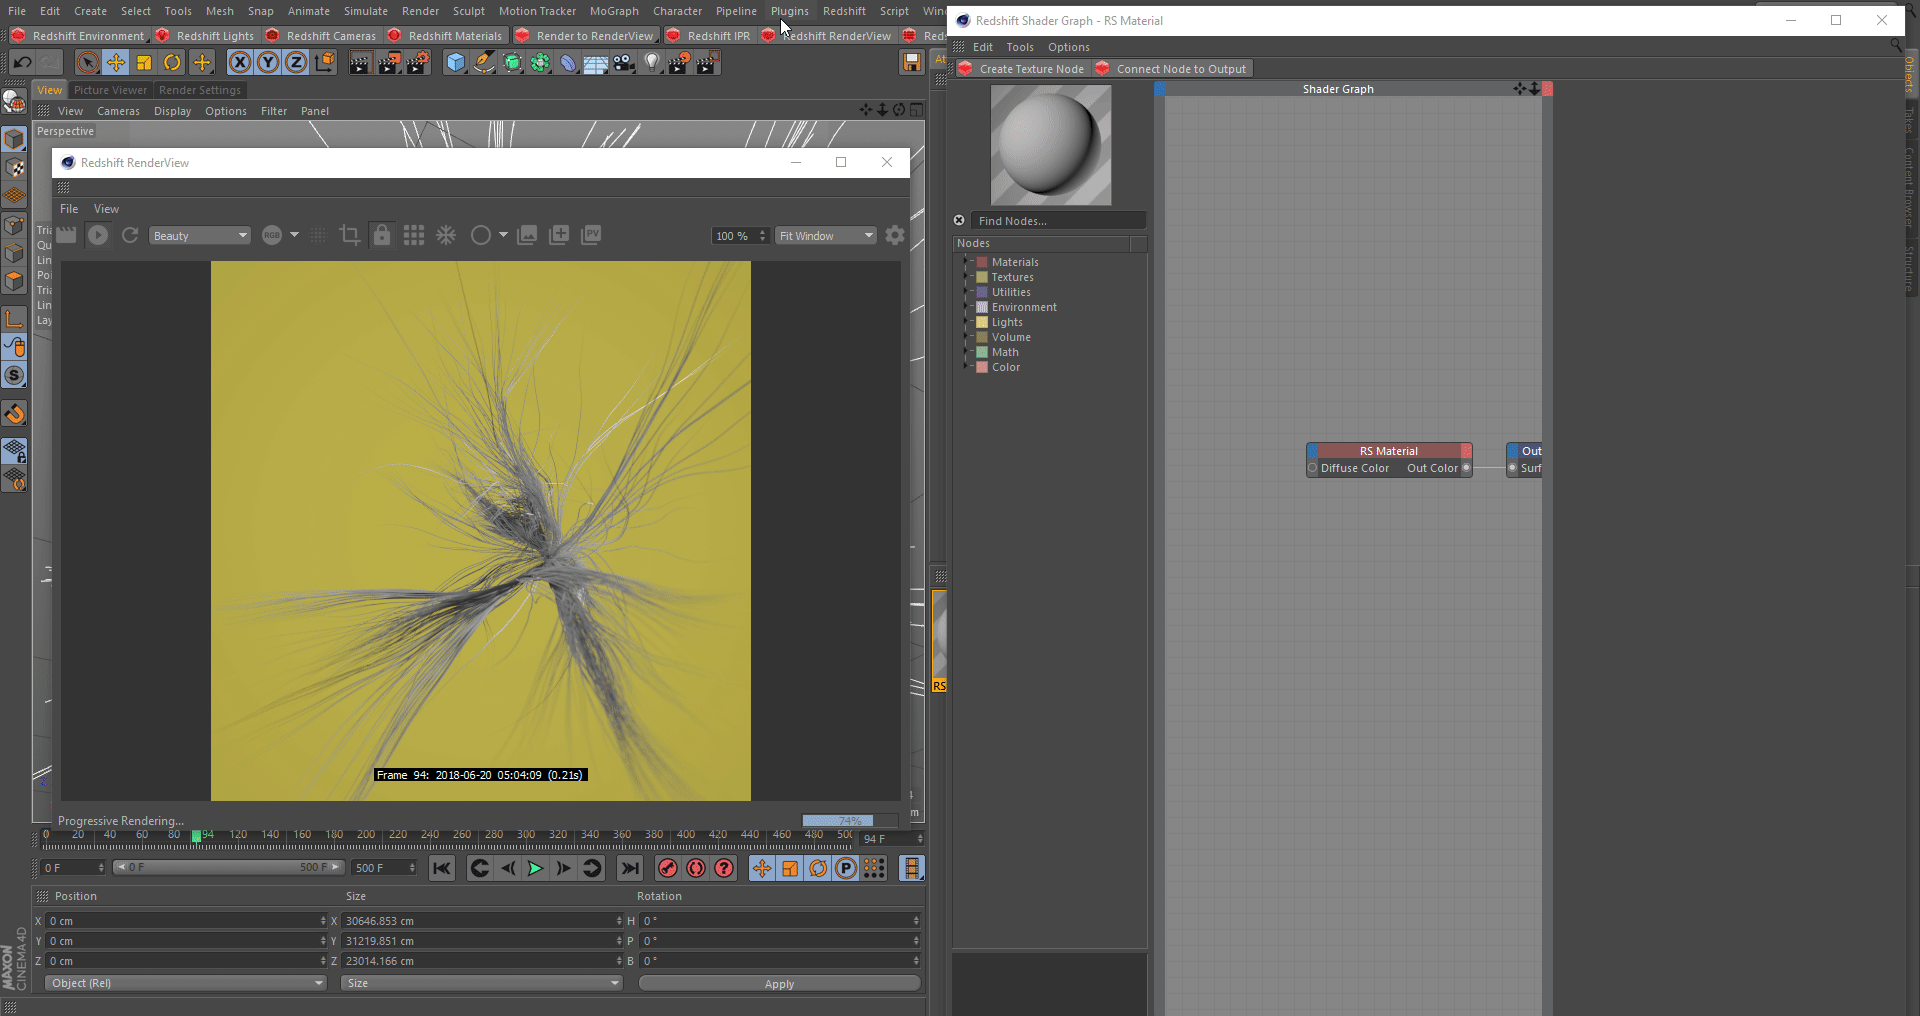Open the Simulate menu

(366, 11)
